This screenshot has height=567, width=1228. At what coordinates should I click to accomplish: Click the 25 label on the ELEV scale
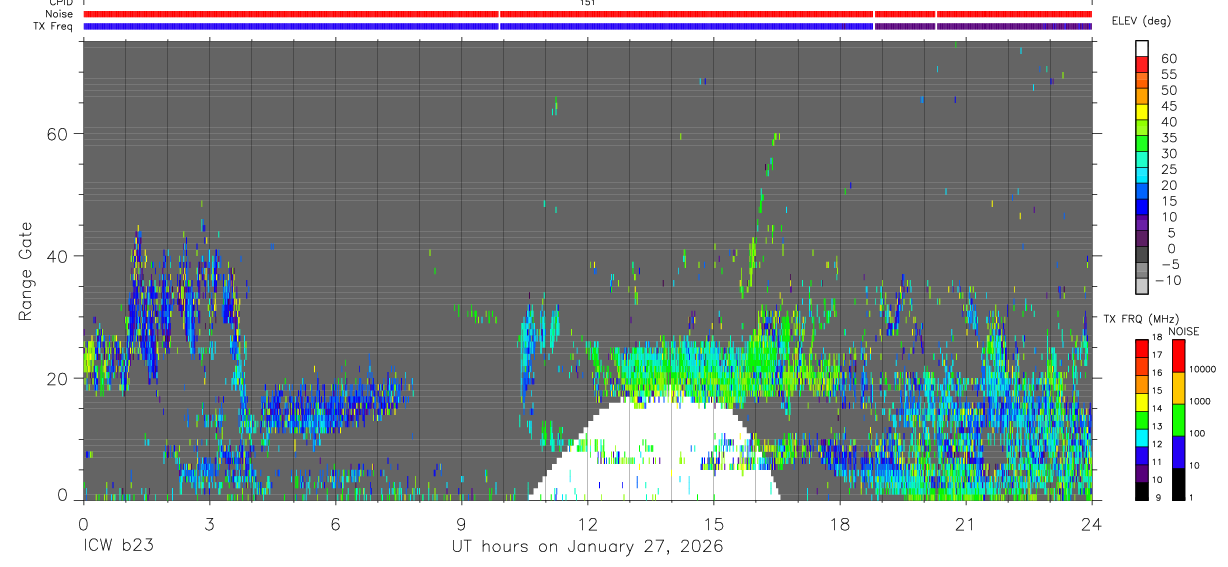click(x=1167, y=169)
